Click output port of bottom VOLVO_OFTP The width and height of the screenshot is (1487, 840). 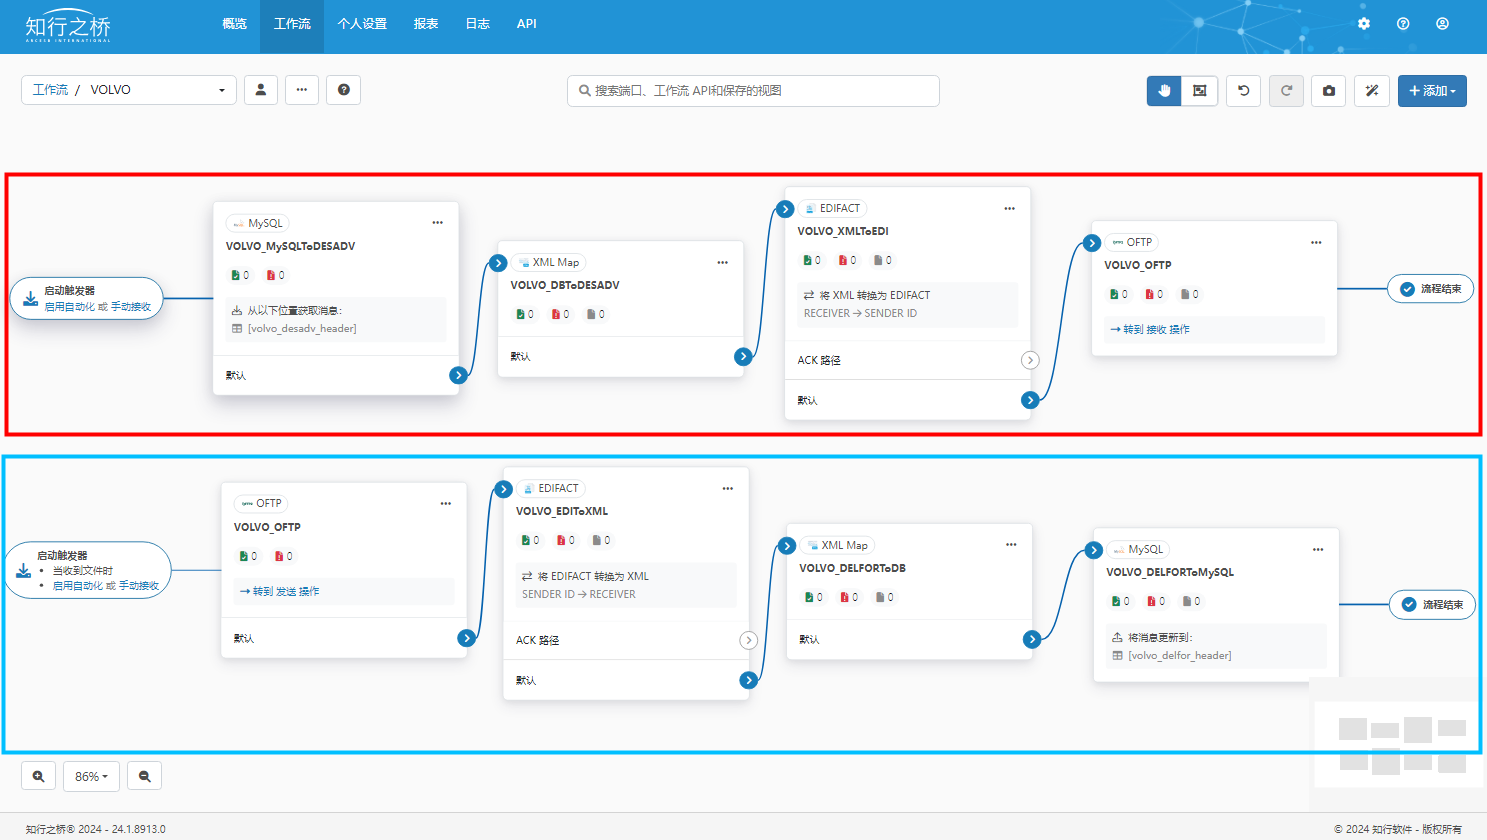(466, 638)
